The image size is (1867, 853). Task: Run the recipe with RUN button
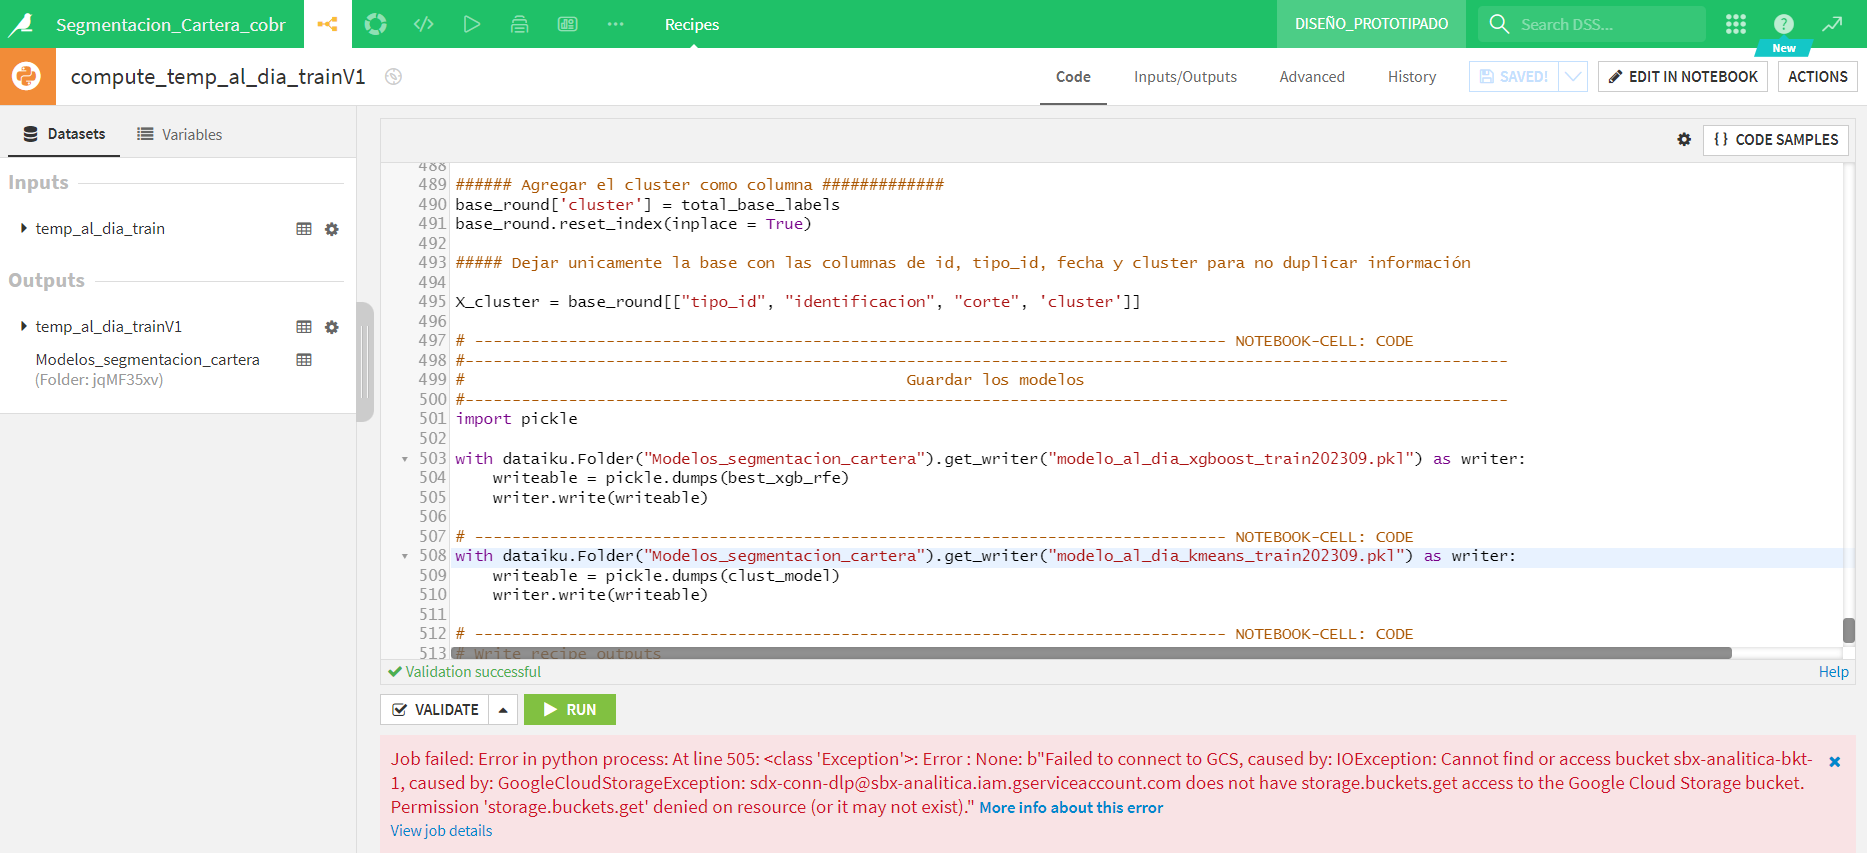pyautogui.click(x=570, y=710)
